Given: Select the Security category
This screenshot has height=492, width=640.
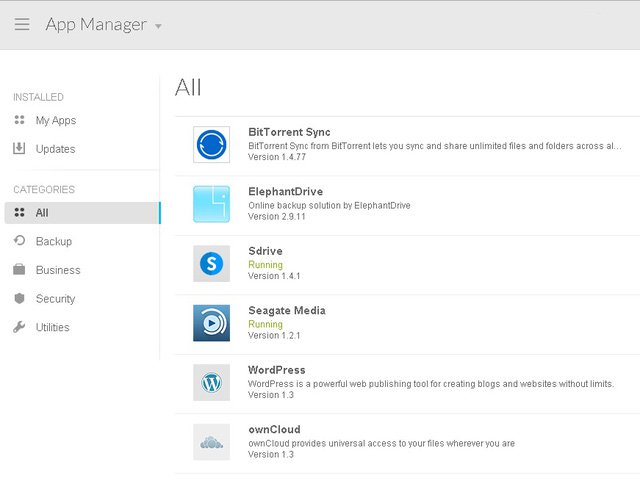Looking at the screenshot, I should (55, 299).
